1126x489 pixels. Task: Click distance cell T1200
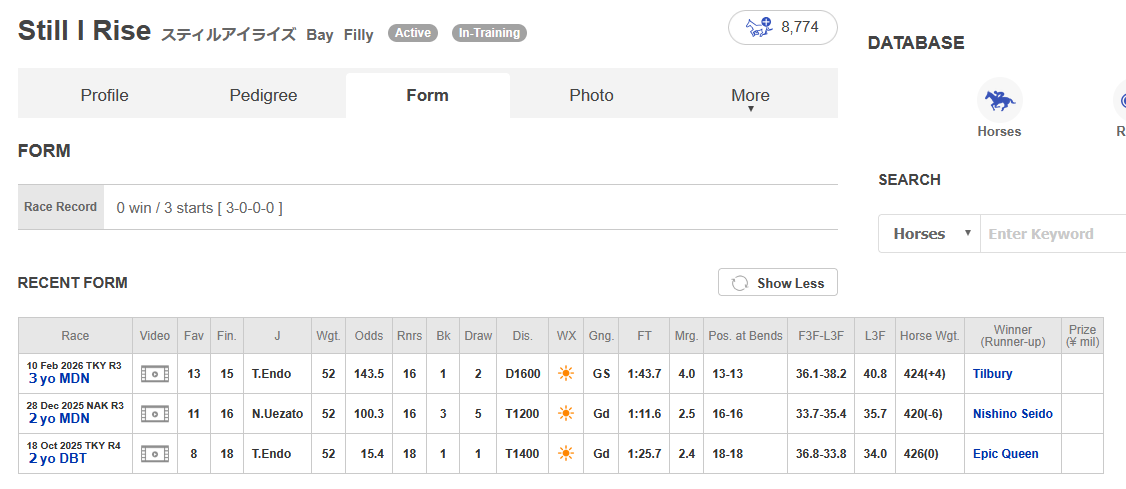click(x=522, y=414)
